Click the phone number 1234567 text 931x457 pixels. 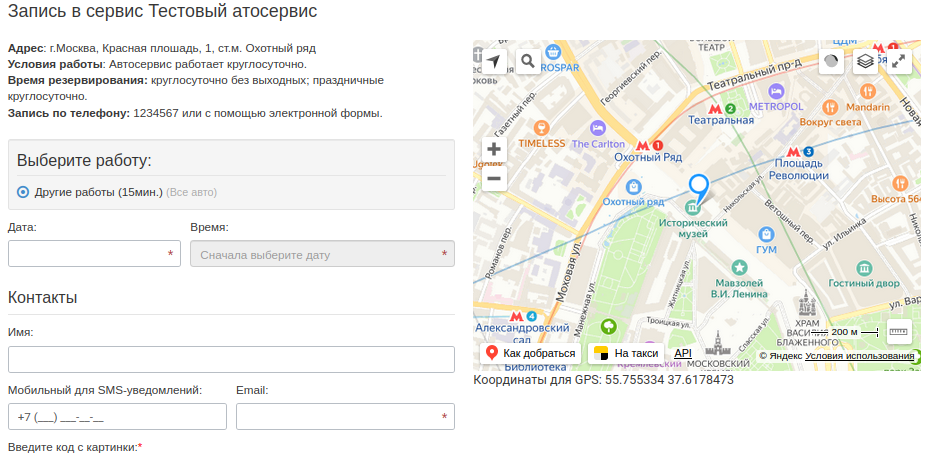[156, 113]
